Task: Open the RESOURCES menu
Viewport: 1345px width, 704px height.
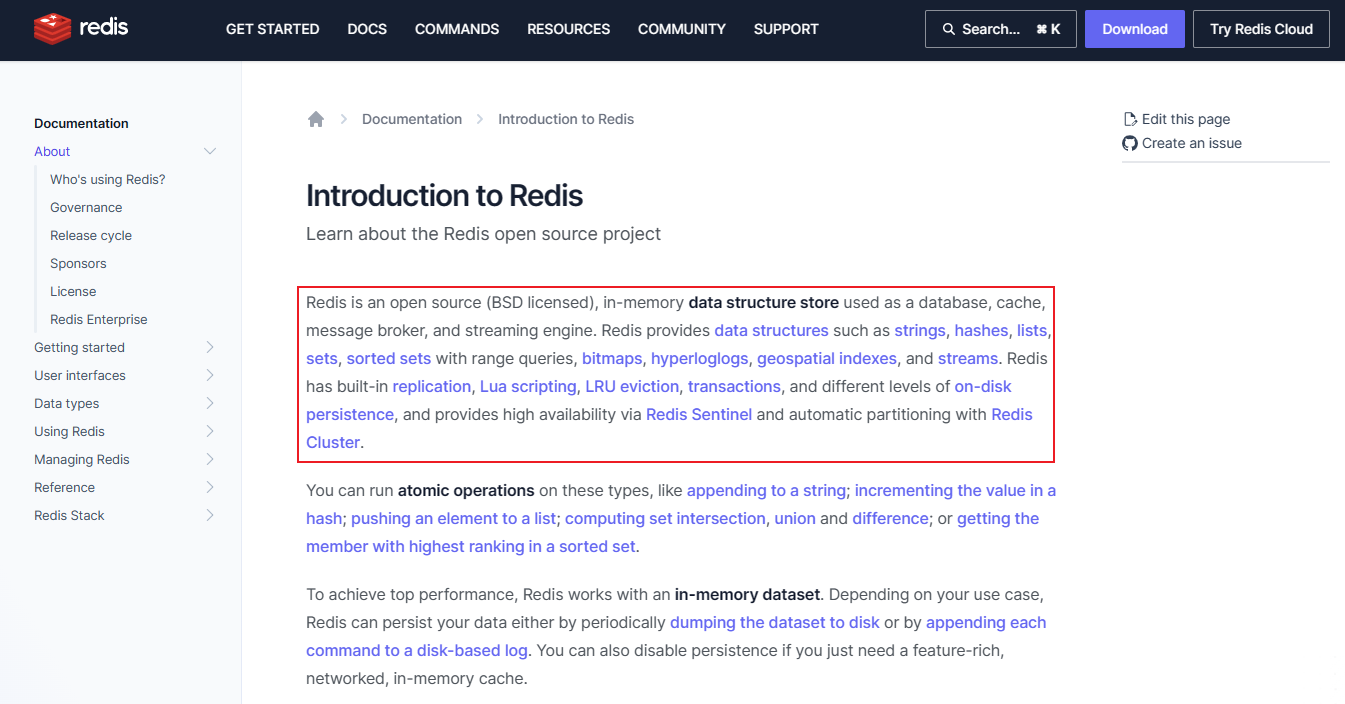Action: (x=569, y=29)
